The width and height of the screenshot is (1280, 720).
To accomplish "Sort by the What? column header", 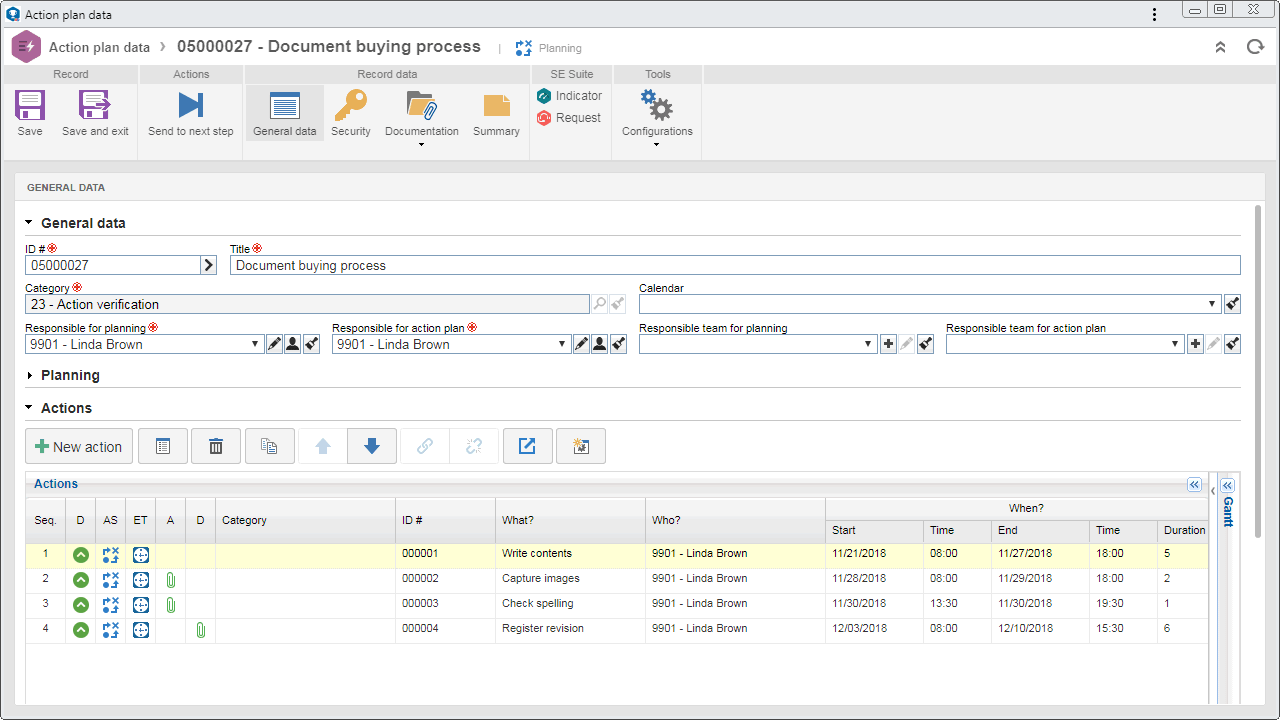I will [x=570, y=520].
